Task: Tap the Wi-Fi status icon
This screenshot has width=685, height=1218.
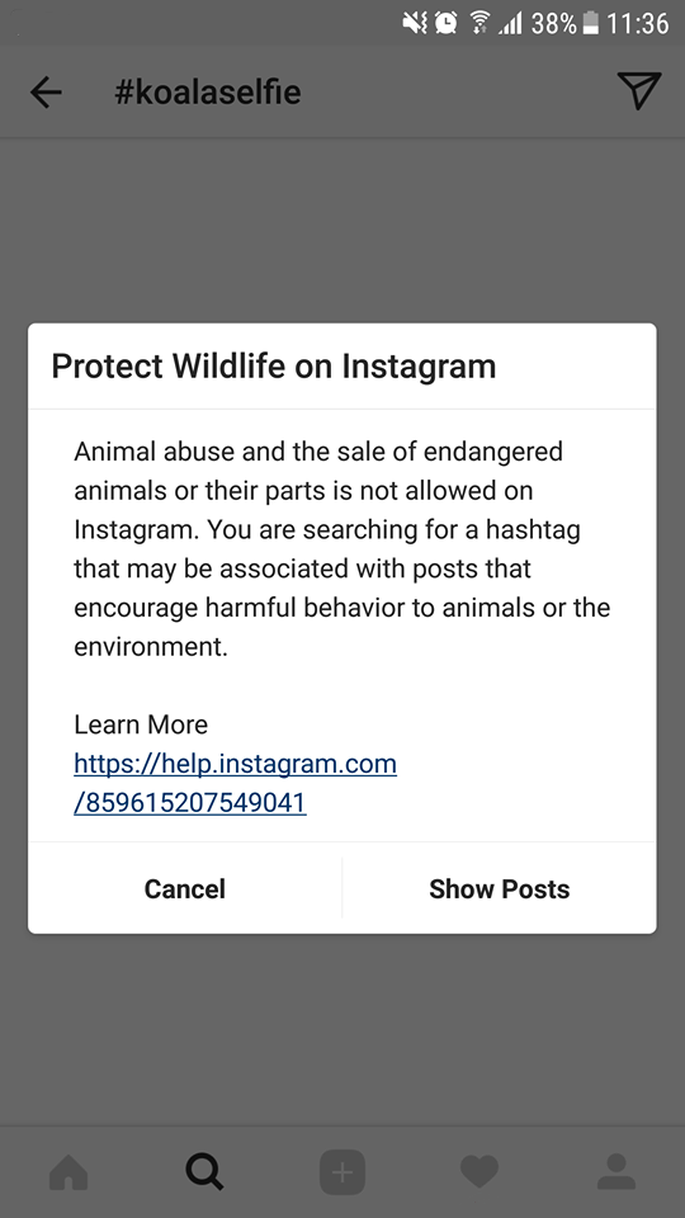Action: (480, 22)
